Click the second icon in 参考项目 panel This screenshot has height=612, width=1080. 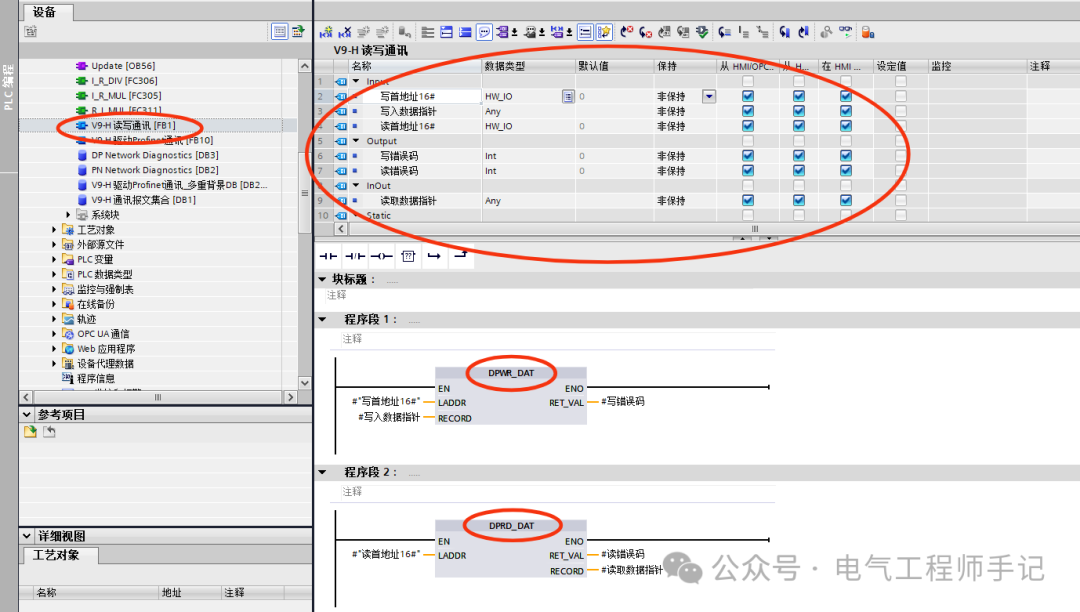tap(50, 432)
